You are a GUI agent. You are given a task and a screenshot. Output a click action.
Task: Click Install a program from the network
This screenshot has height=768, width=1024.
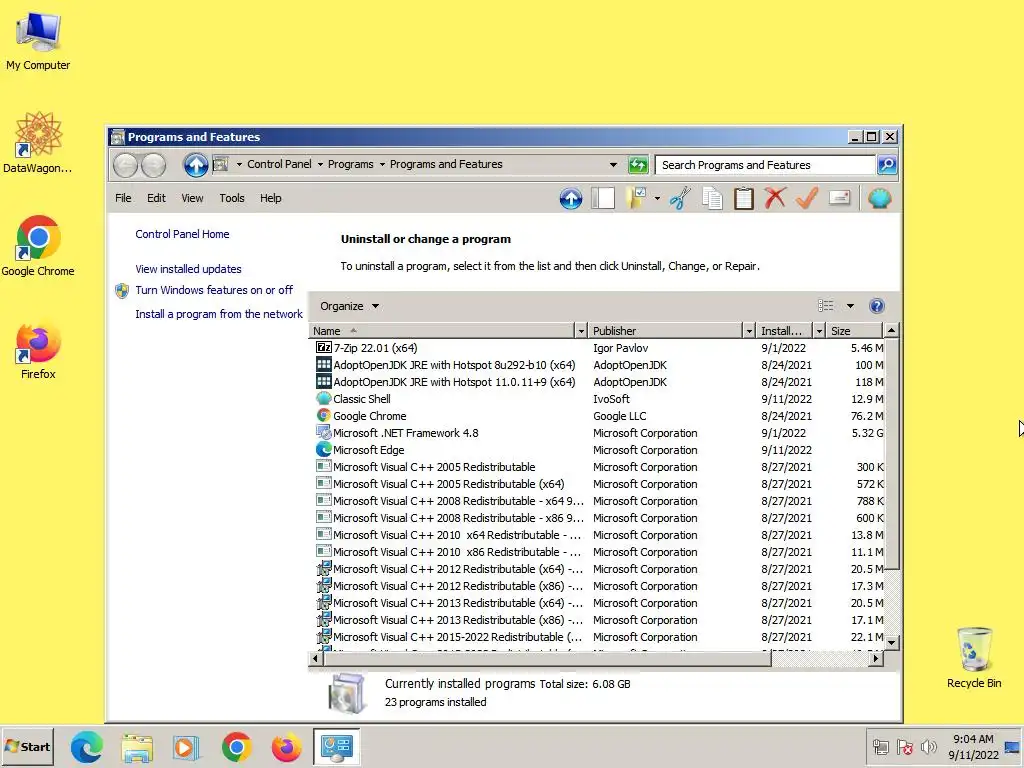219,314
